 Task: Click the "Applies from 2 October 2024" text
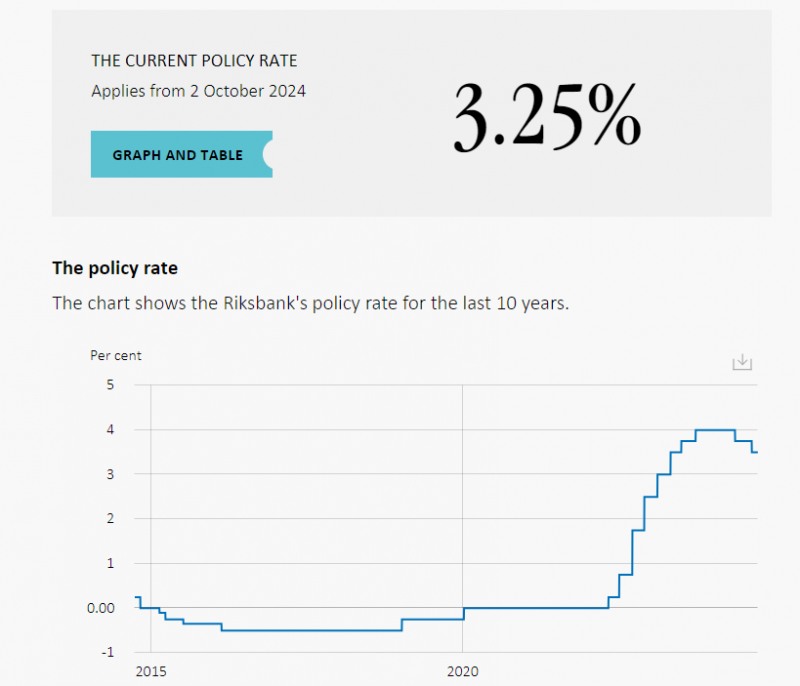pyautogui.click(x=198, y=91)
